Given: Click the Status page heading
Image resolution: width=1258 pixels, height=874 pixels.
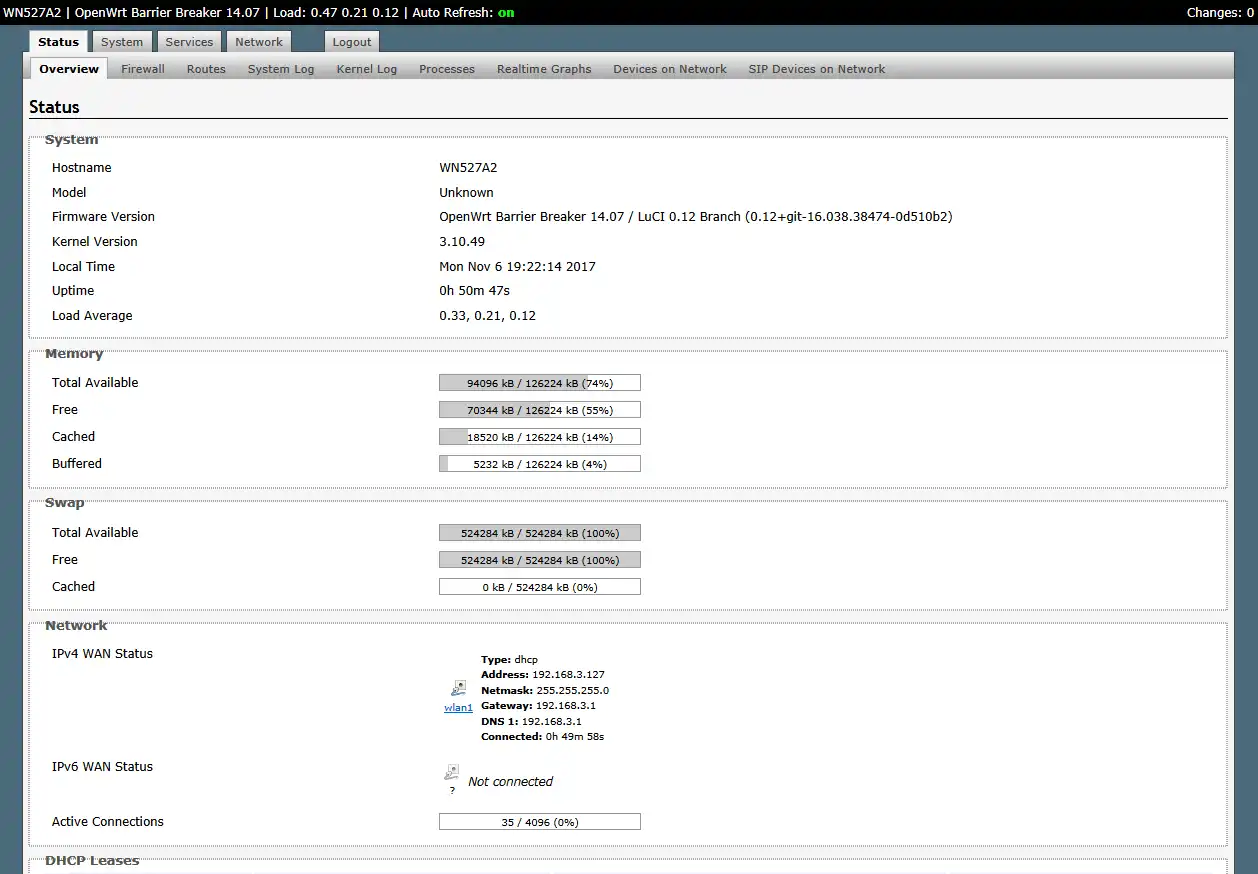Looking at the screenshot, I should pos(54,107).
